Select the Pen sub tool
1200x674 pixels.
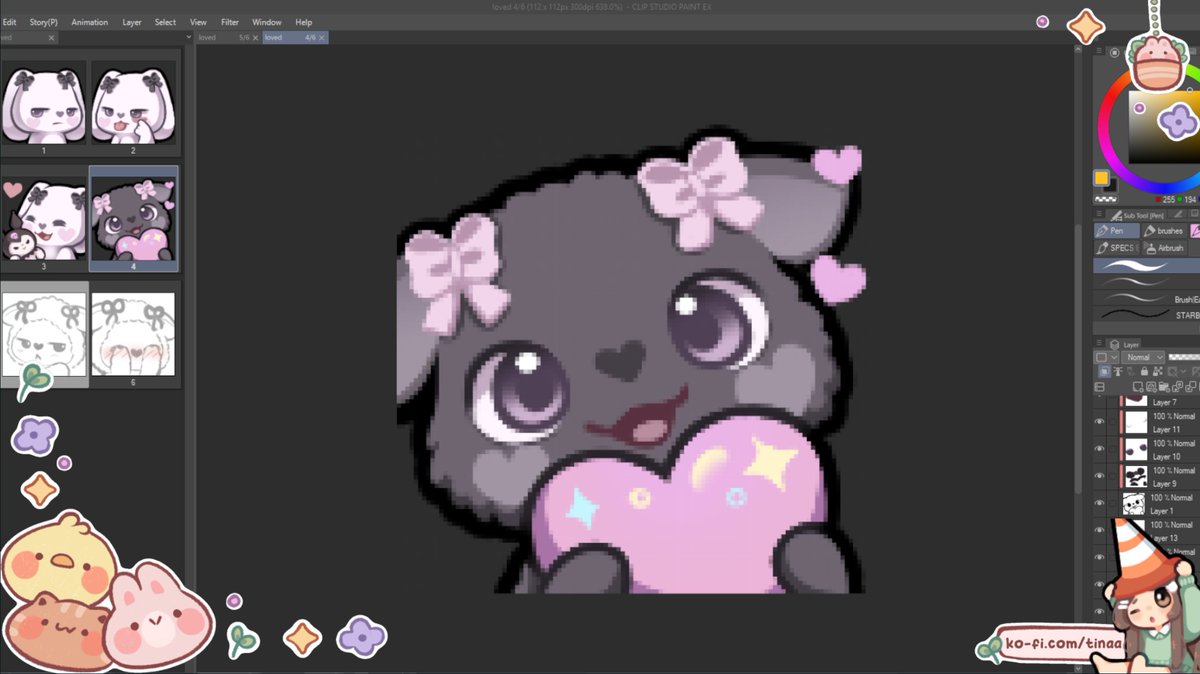click(1117, 230)
